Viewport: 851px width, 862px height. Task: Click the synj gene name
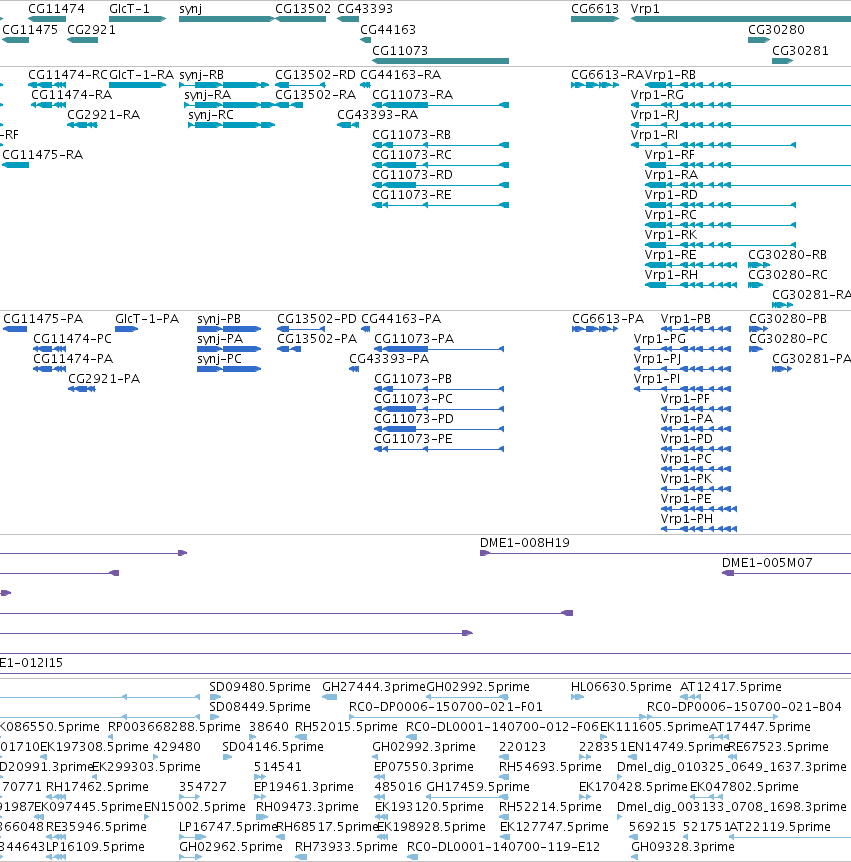click(190, 9)
